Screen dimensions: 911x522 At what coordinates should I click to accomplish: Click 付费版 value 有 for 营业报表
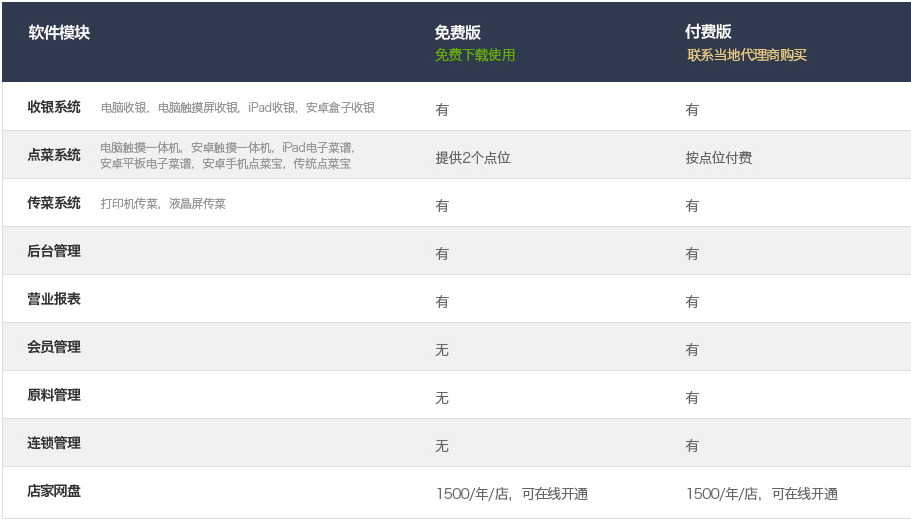[x=692, y=302]
